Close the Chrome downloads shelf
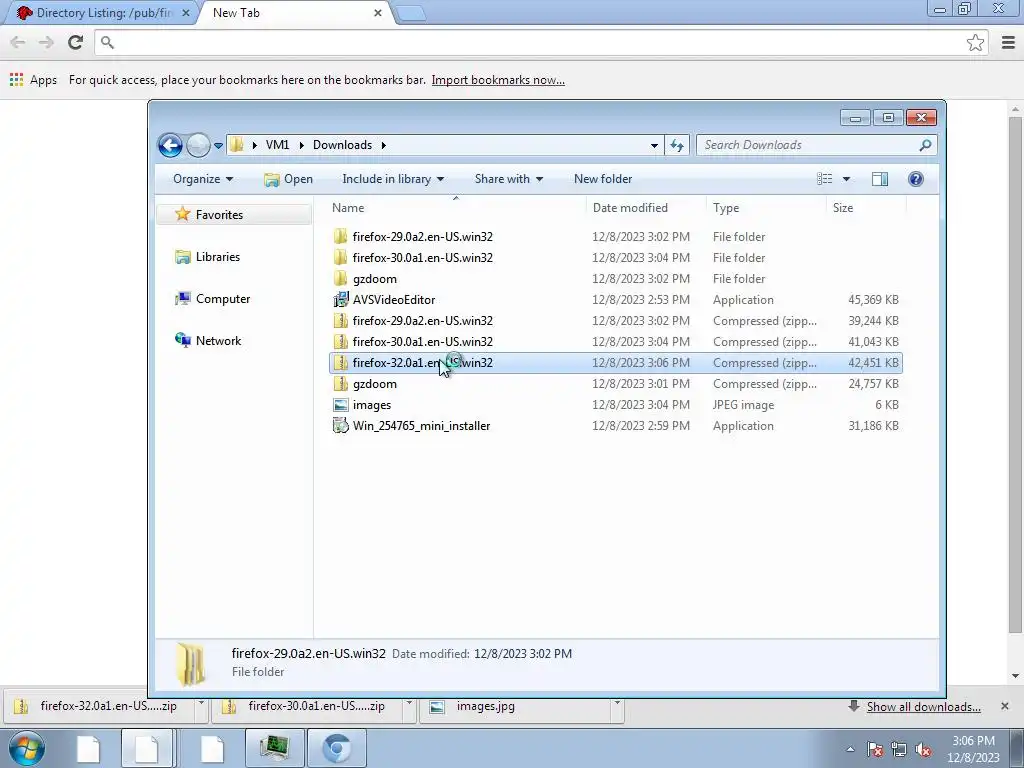The height and width of the screenshot is (768, 1024). coord(1004,706)
